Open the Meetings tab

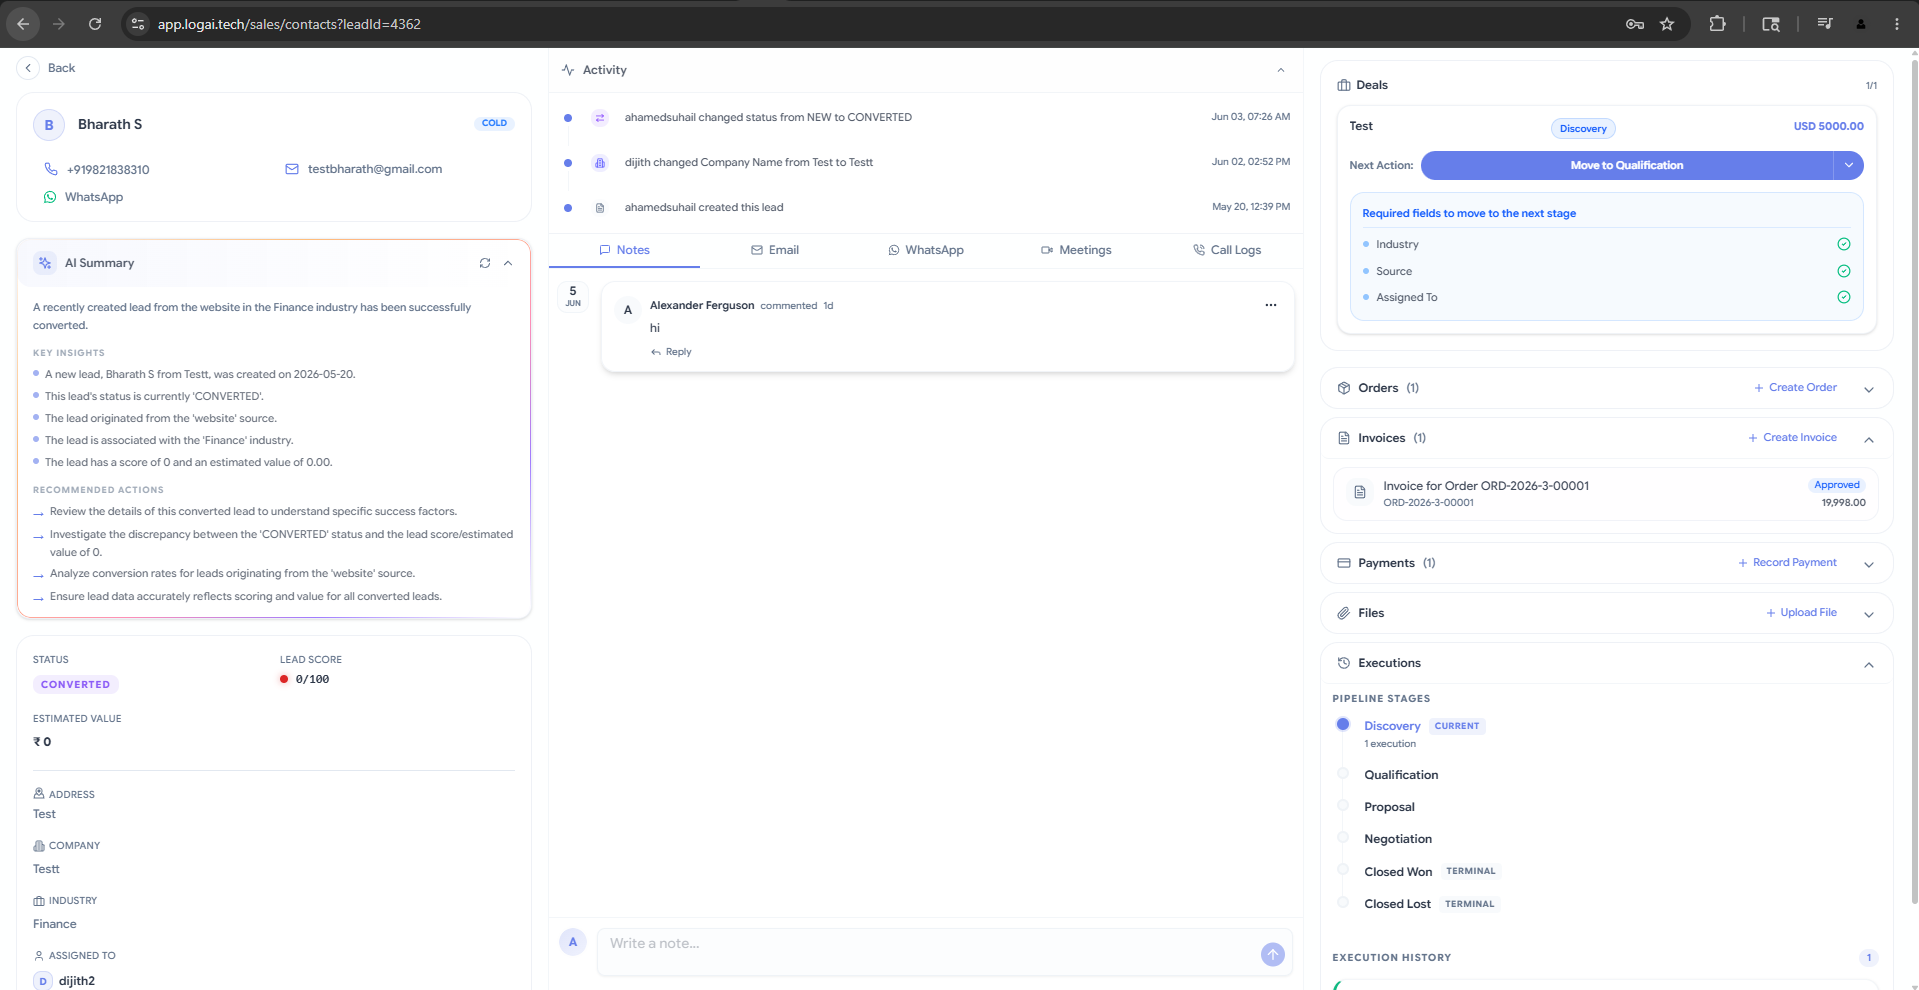tap(1076, 250)
